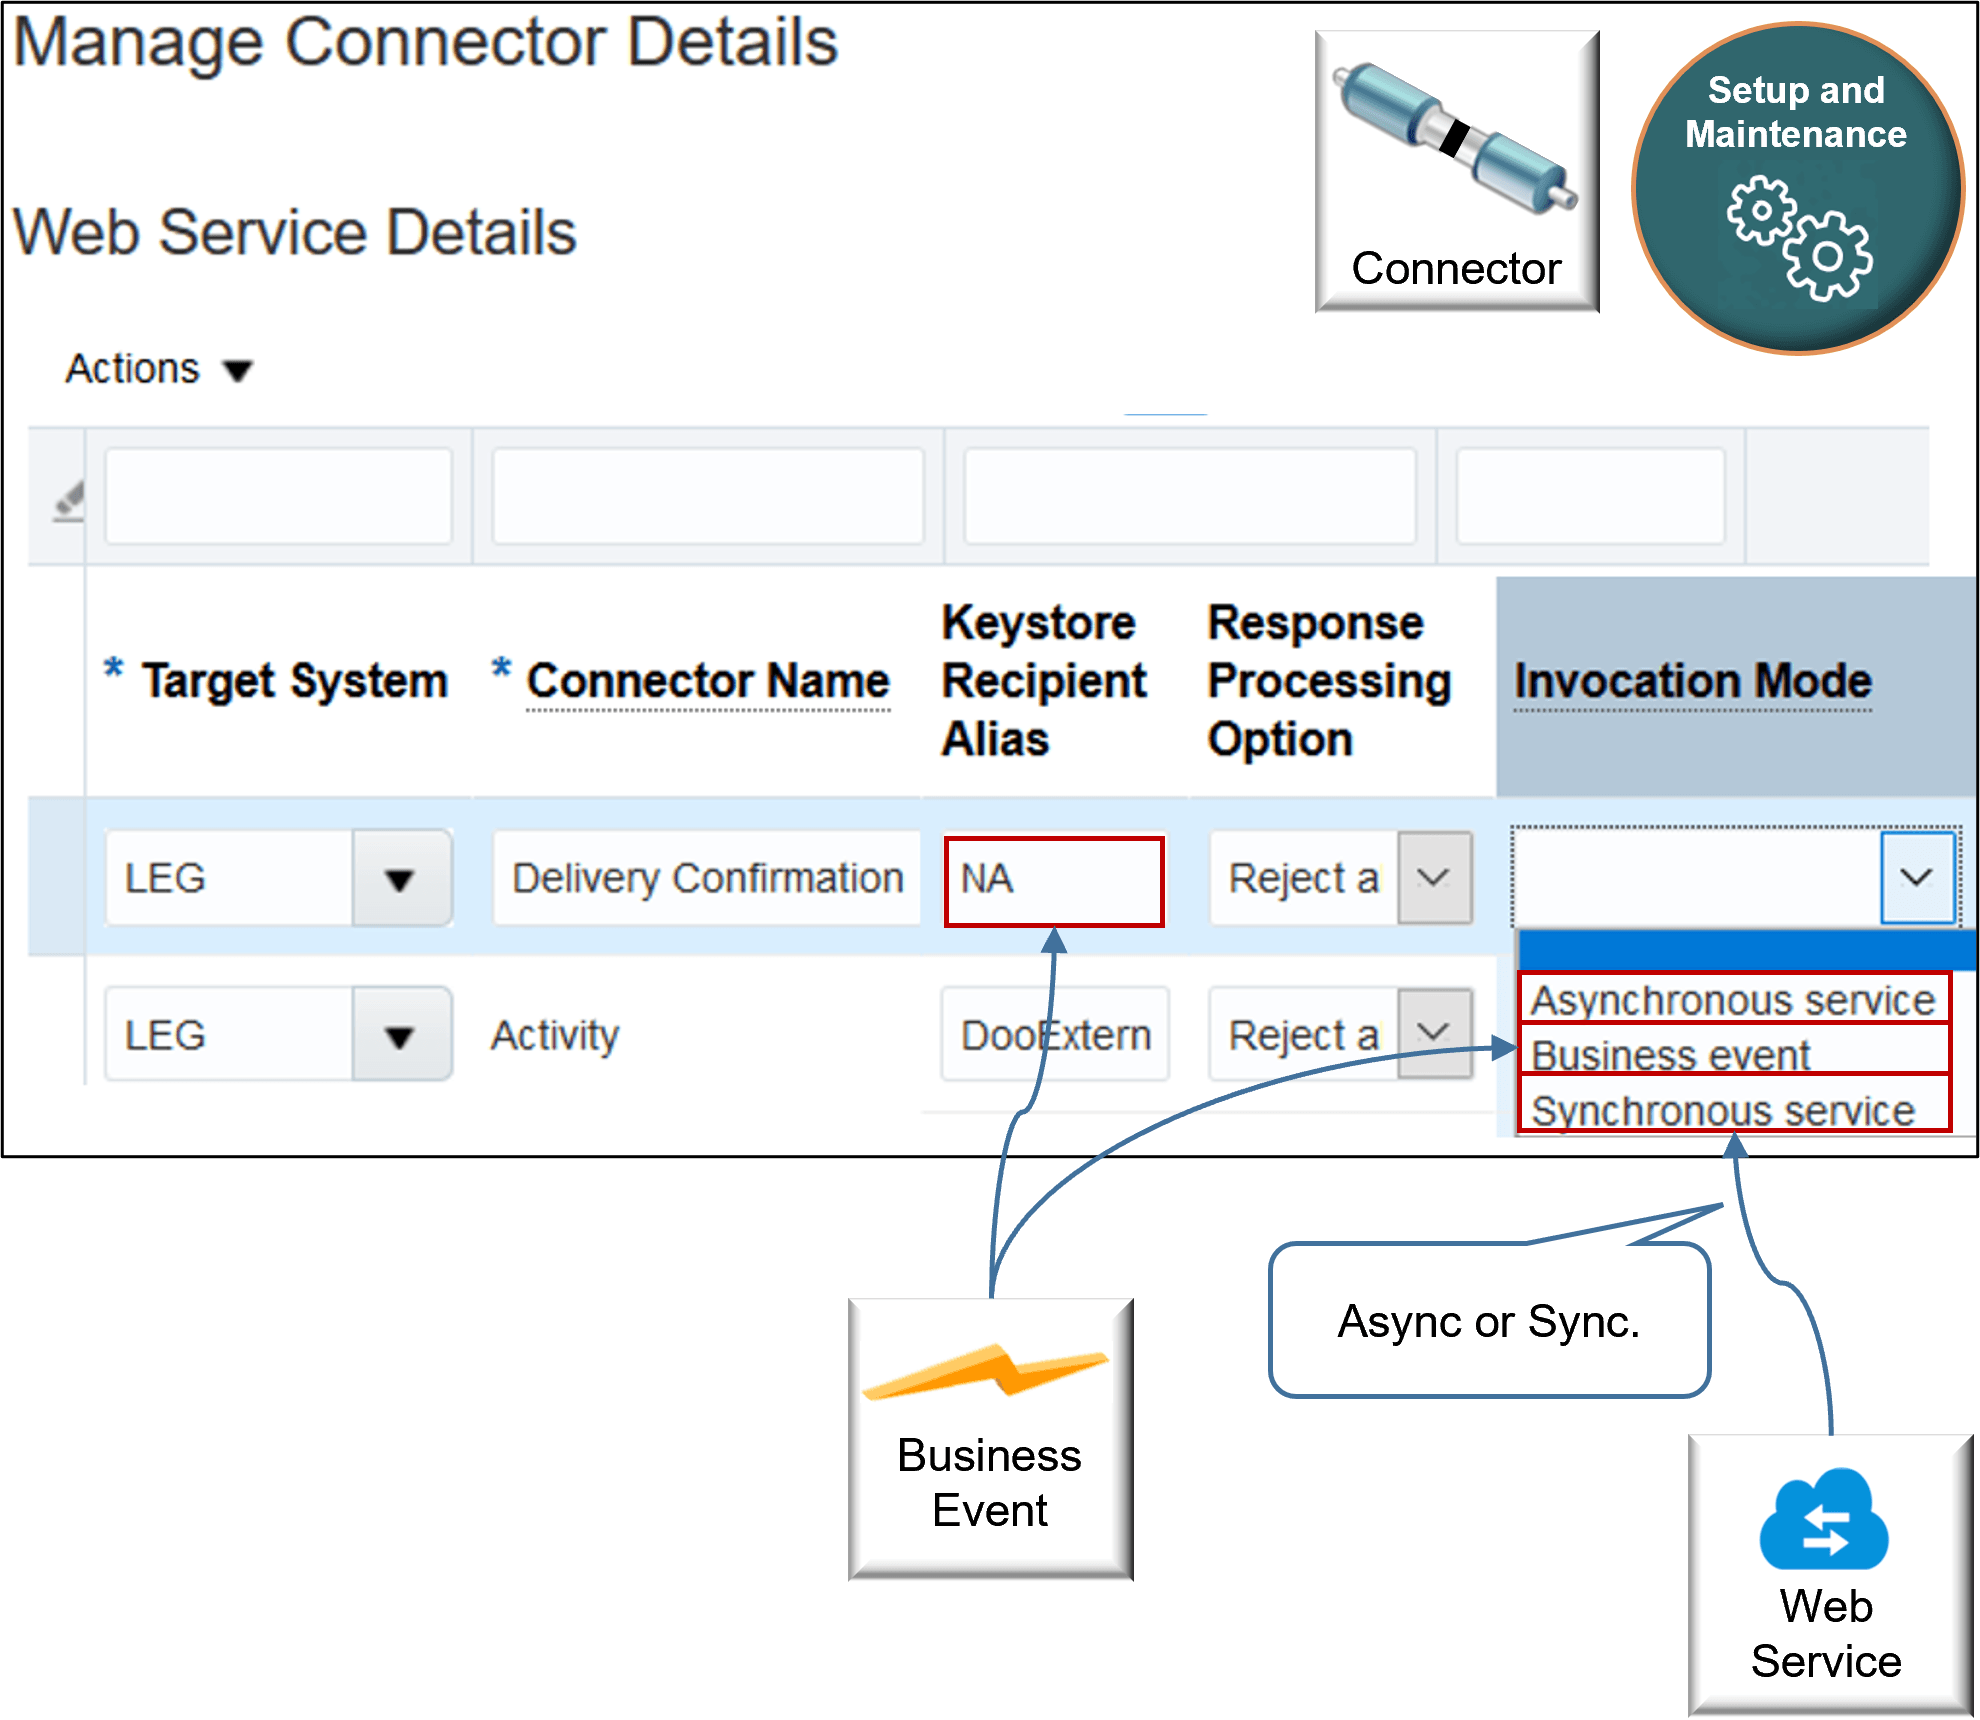Click the Connector Name filter search box

[708, 496]
